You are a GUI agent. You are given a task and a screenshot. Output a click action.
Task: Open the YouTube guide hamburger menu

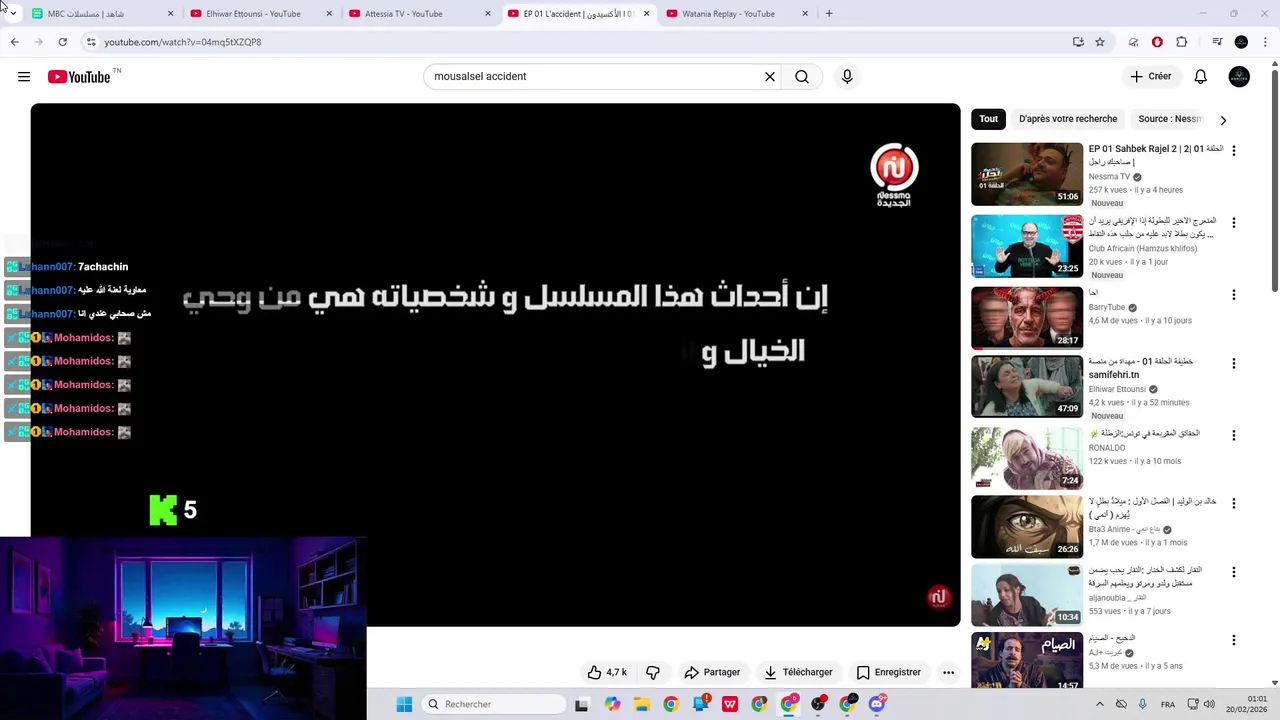point(24,77)
